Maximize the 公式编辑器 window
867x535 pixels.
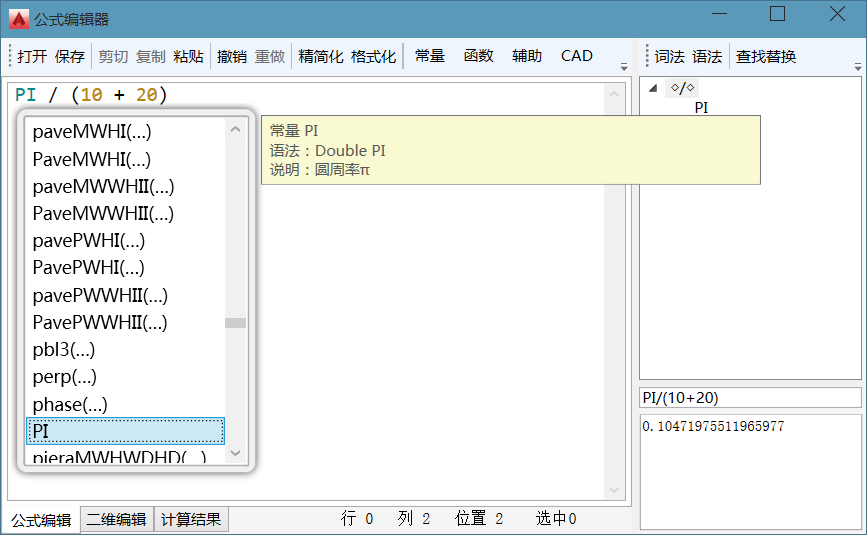[777, 14]
